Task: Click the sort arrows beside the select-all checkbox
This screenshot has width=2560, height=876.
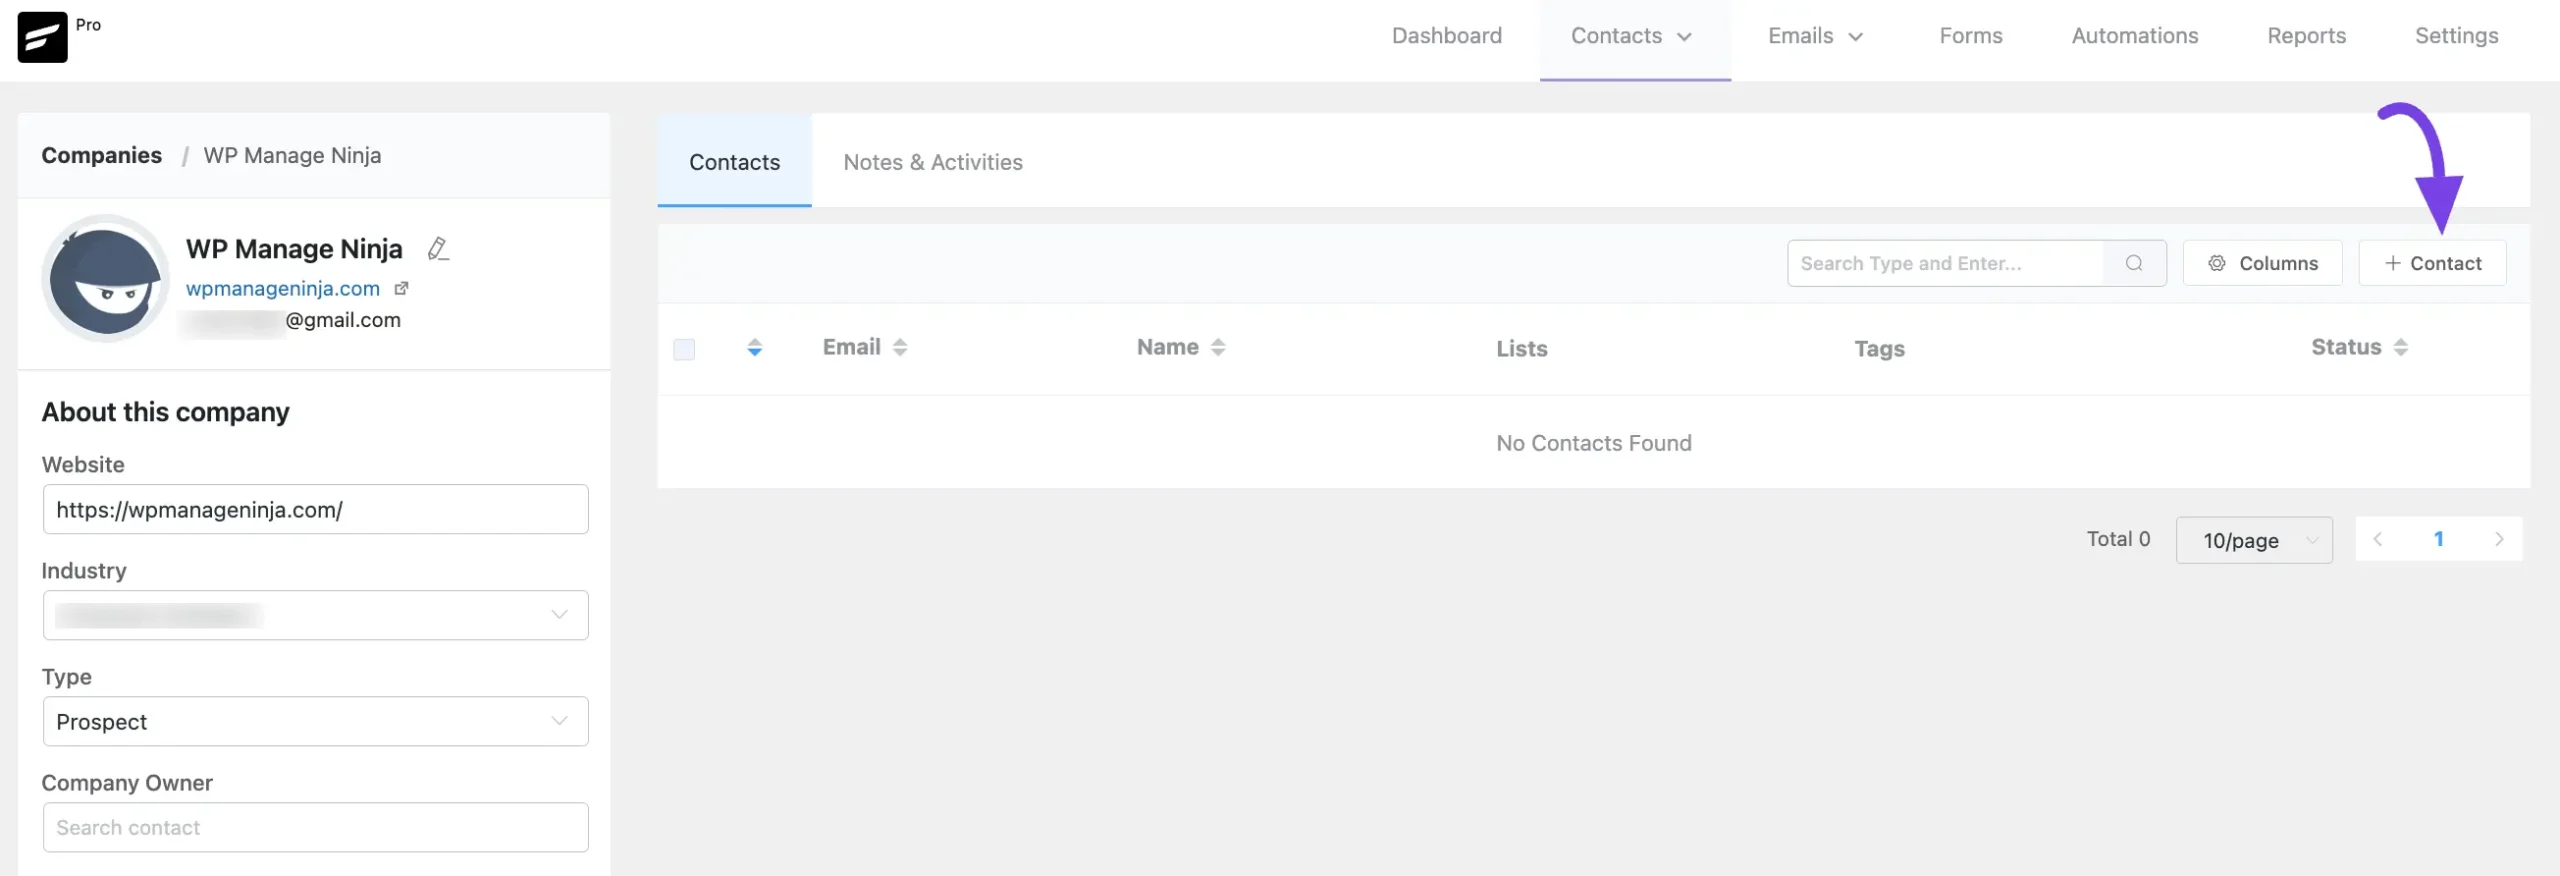Action: (x=755, y=347)
